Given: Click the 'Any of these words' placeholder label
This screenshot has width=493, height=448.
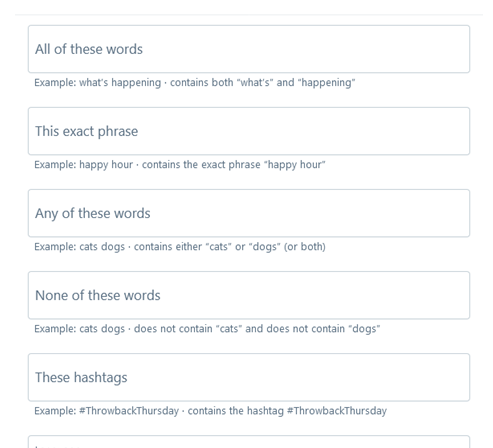Looking at the screenshot, I should (x=93, y=213).
